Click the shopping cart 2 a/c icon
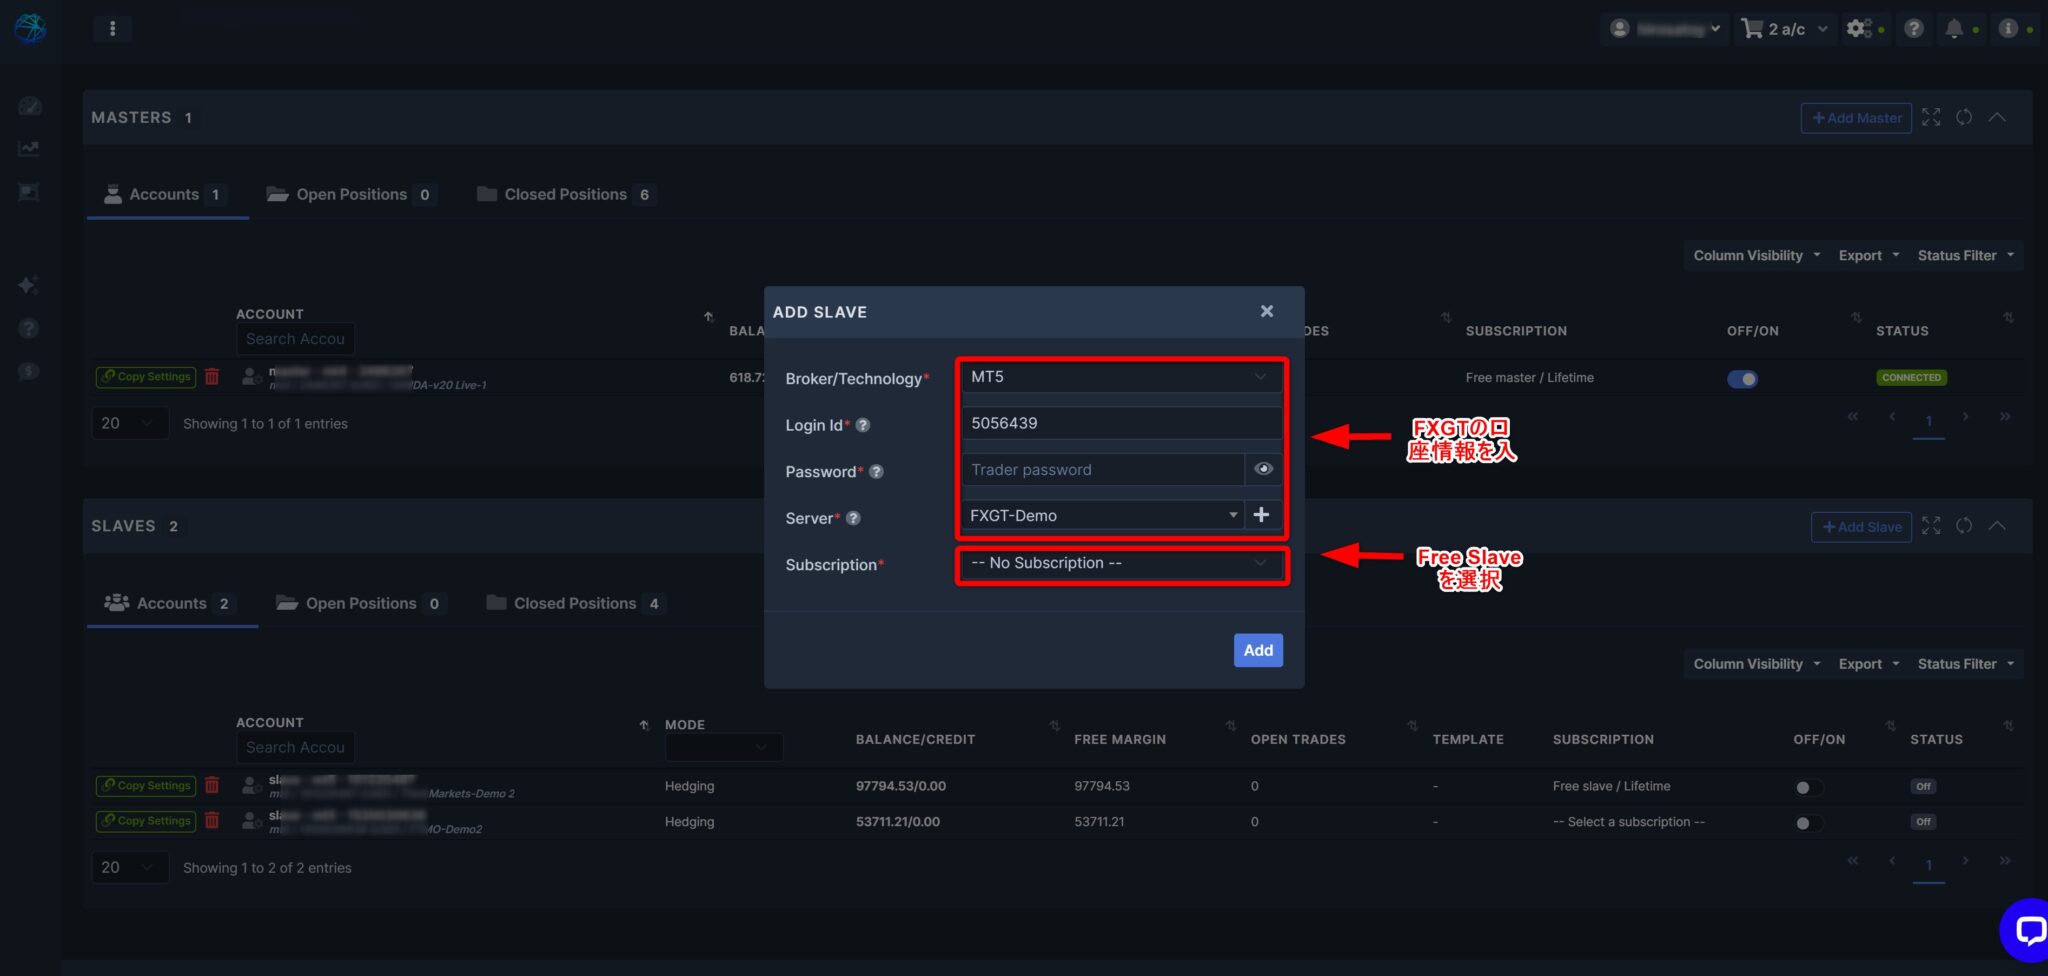The height and width of the screenshot is (976, 2048). [x=1752, y=28]
